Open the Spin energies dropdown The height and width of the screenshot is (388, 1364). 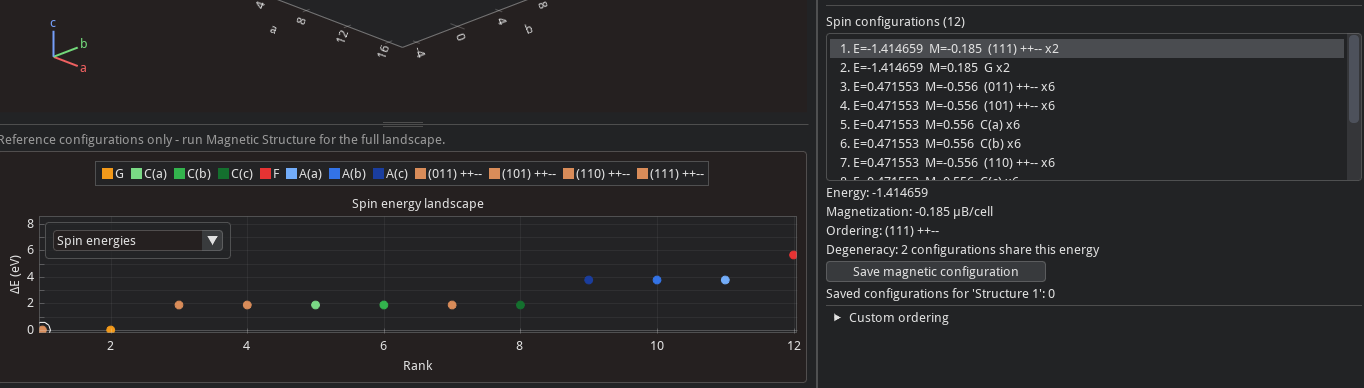click(x=138, y=240)
